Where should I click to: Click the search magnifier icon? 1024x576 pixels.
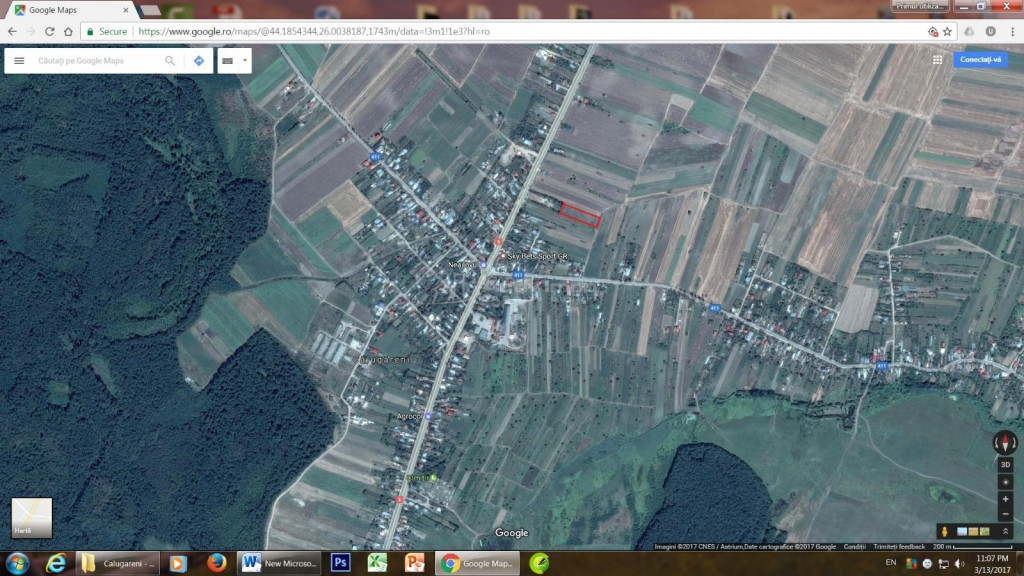(x=170, y=61)
